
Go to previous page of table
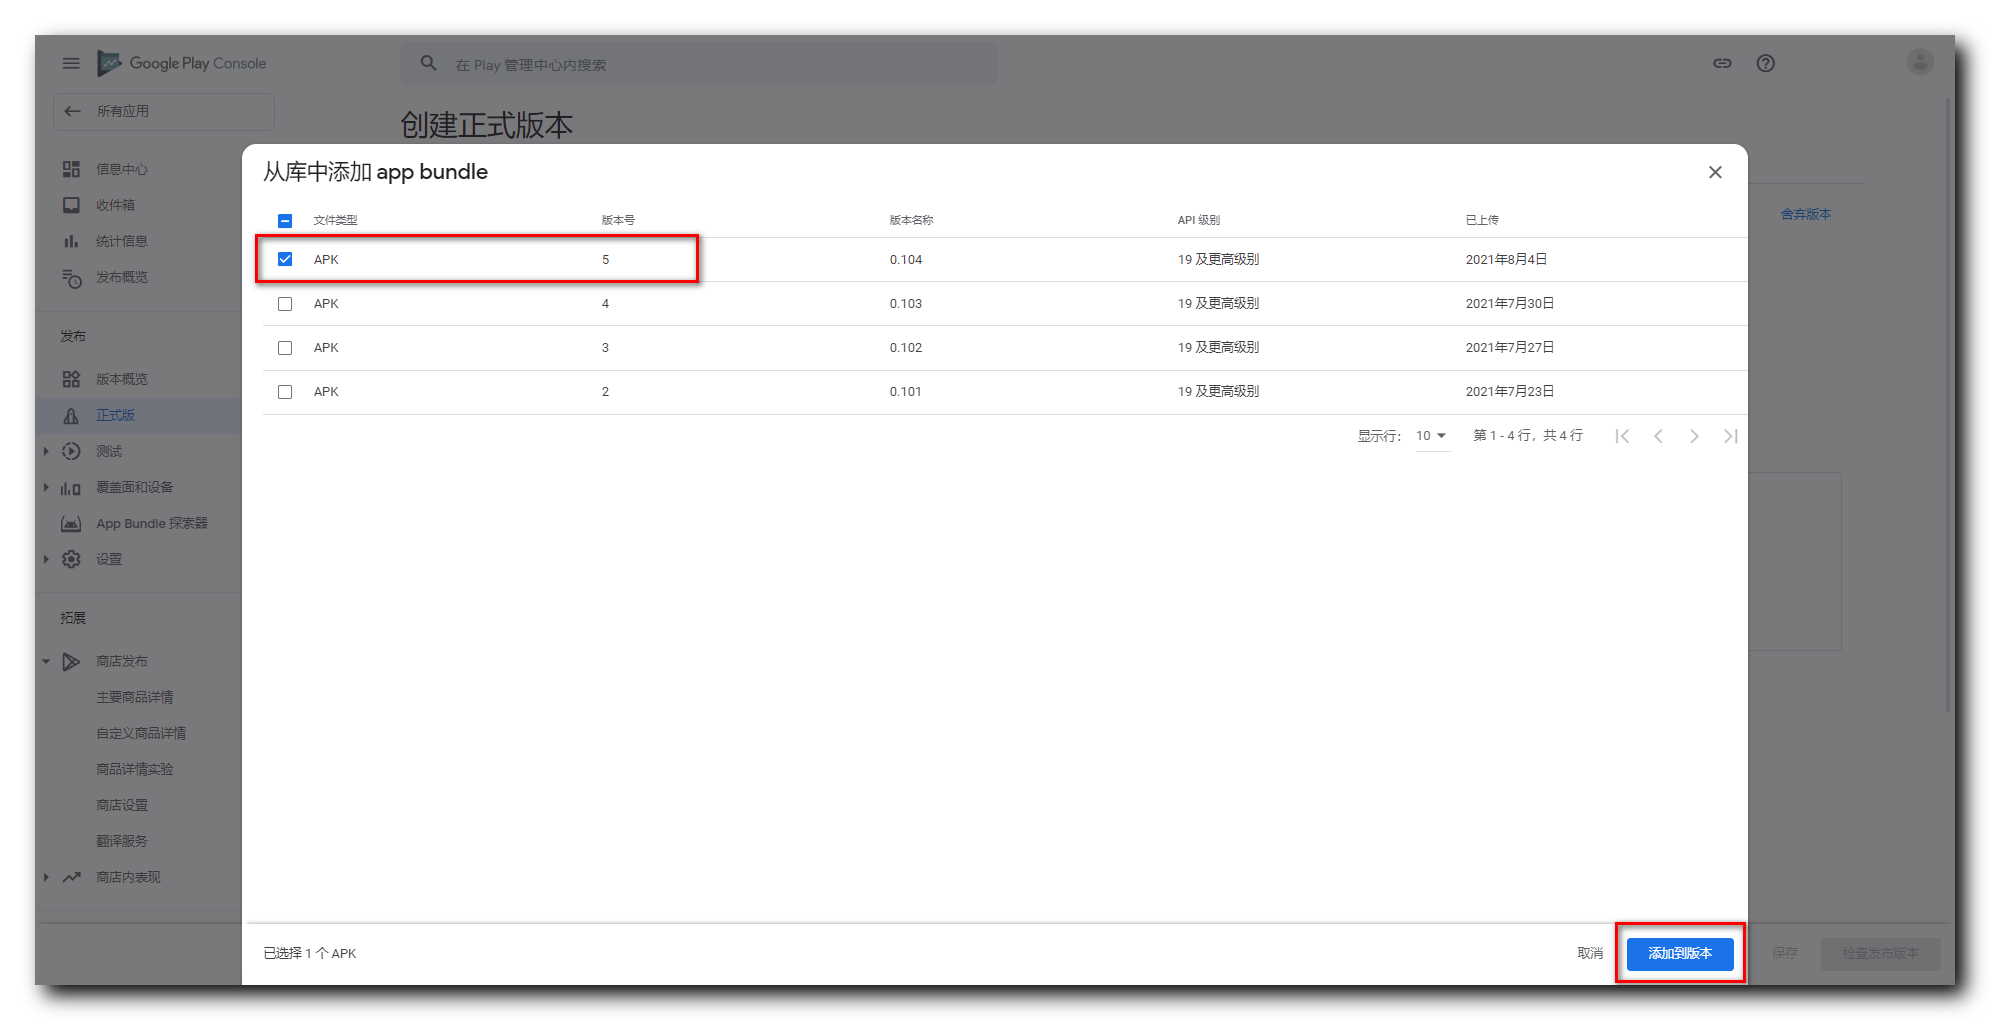pos(1658,436)
